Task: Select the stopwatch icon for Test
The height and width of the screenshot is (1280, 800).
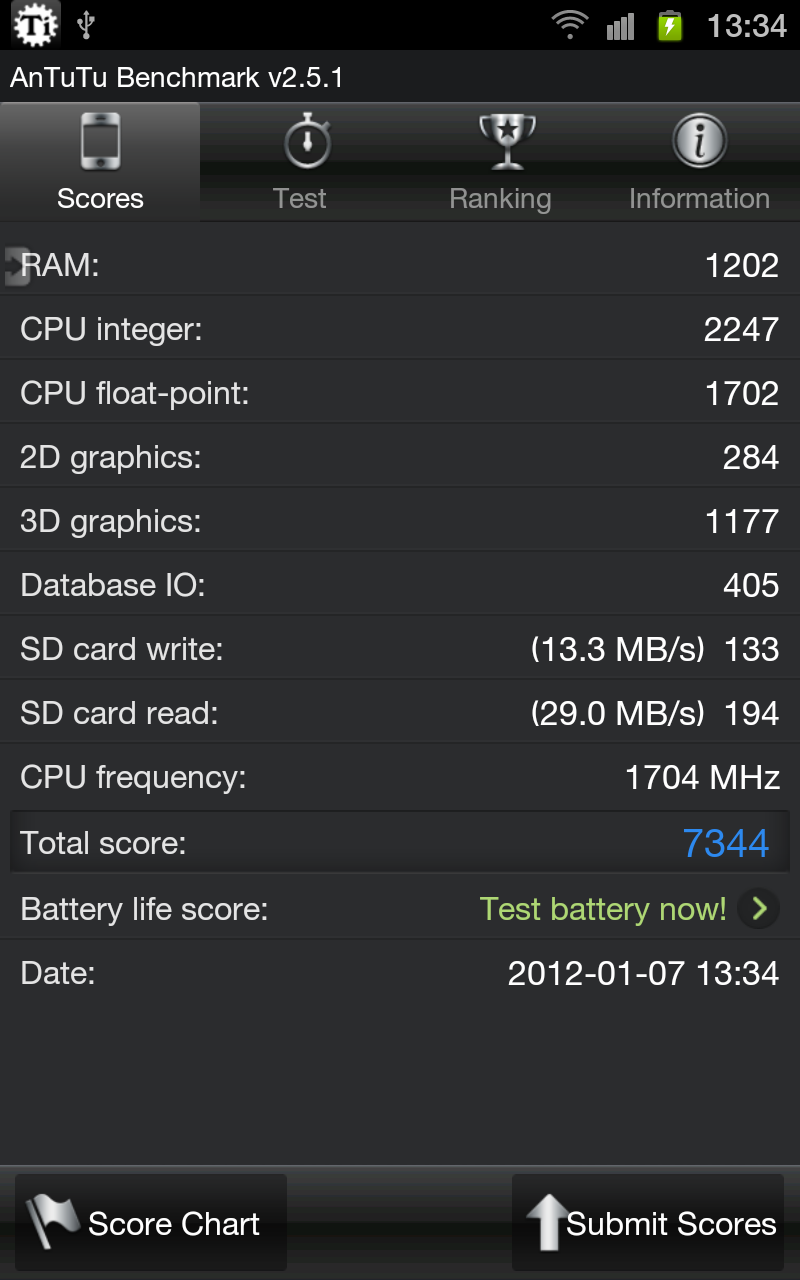Action: pyautogui.click(x=307, y=141)
